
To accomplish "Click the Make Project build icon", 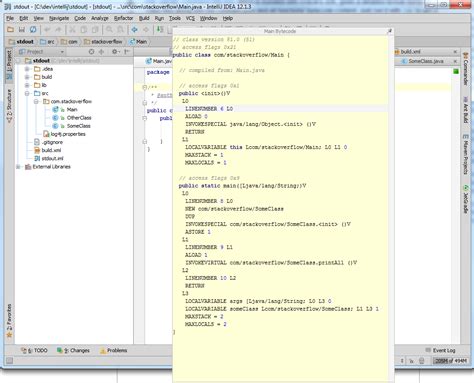I will 160,30.
